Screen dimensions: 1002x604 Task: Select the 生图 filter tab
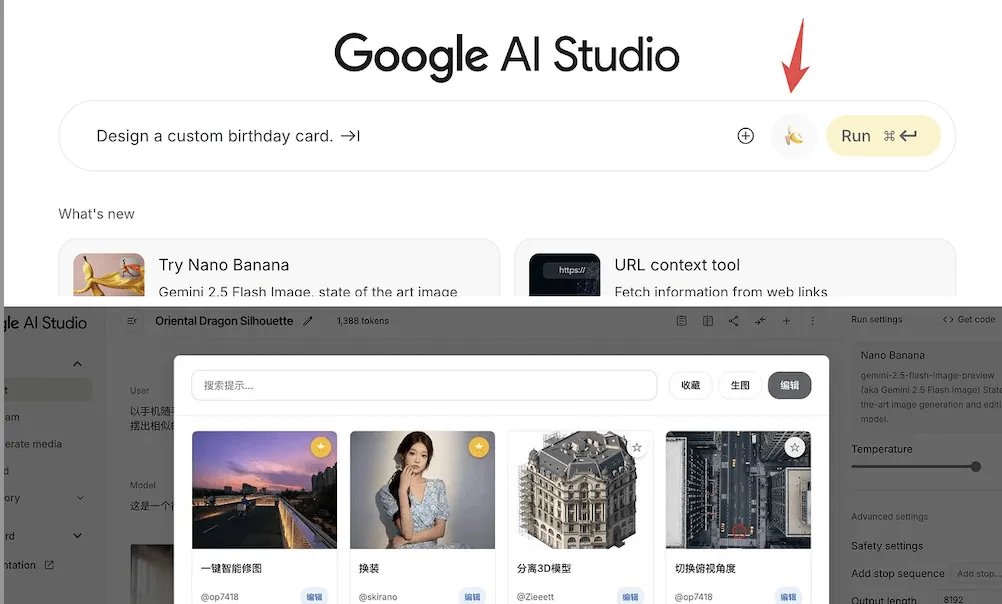pos(740,385)
